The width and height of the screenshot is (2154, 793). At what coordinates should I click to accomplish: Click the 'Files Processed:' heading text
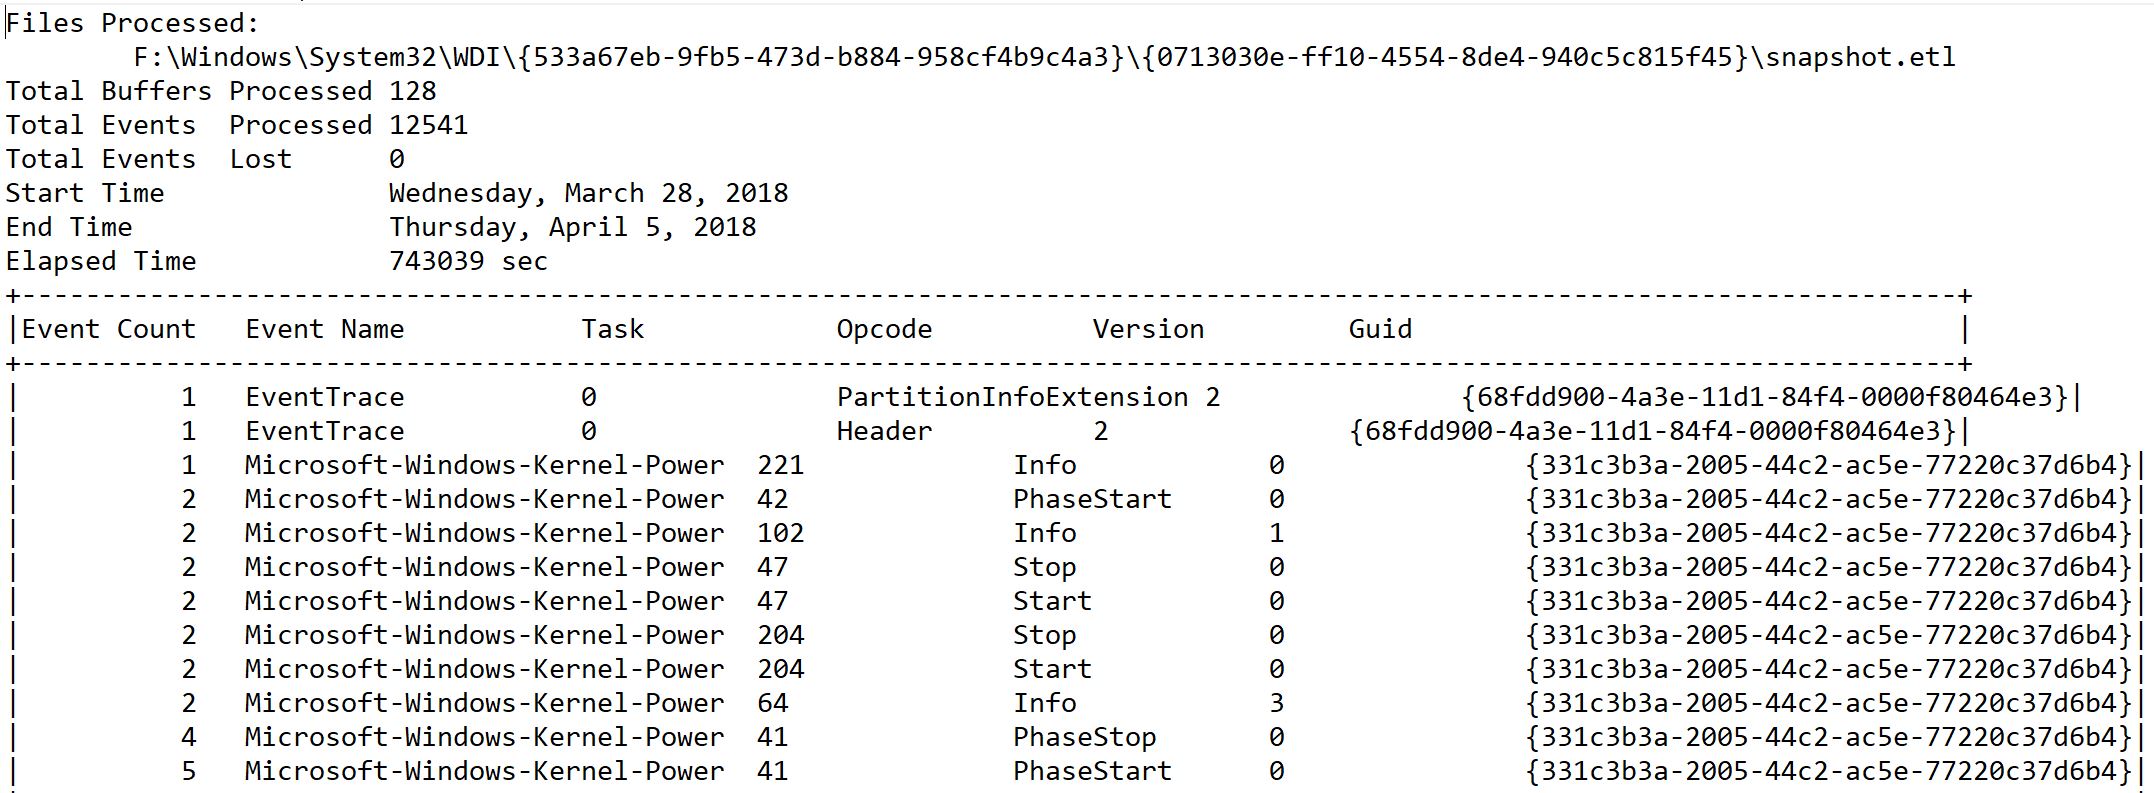(x=132, y=23)
